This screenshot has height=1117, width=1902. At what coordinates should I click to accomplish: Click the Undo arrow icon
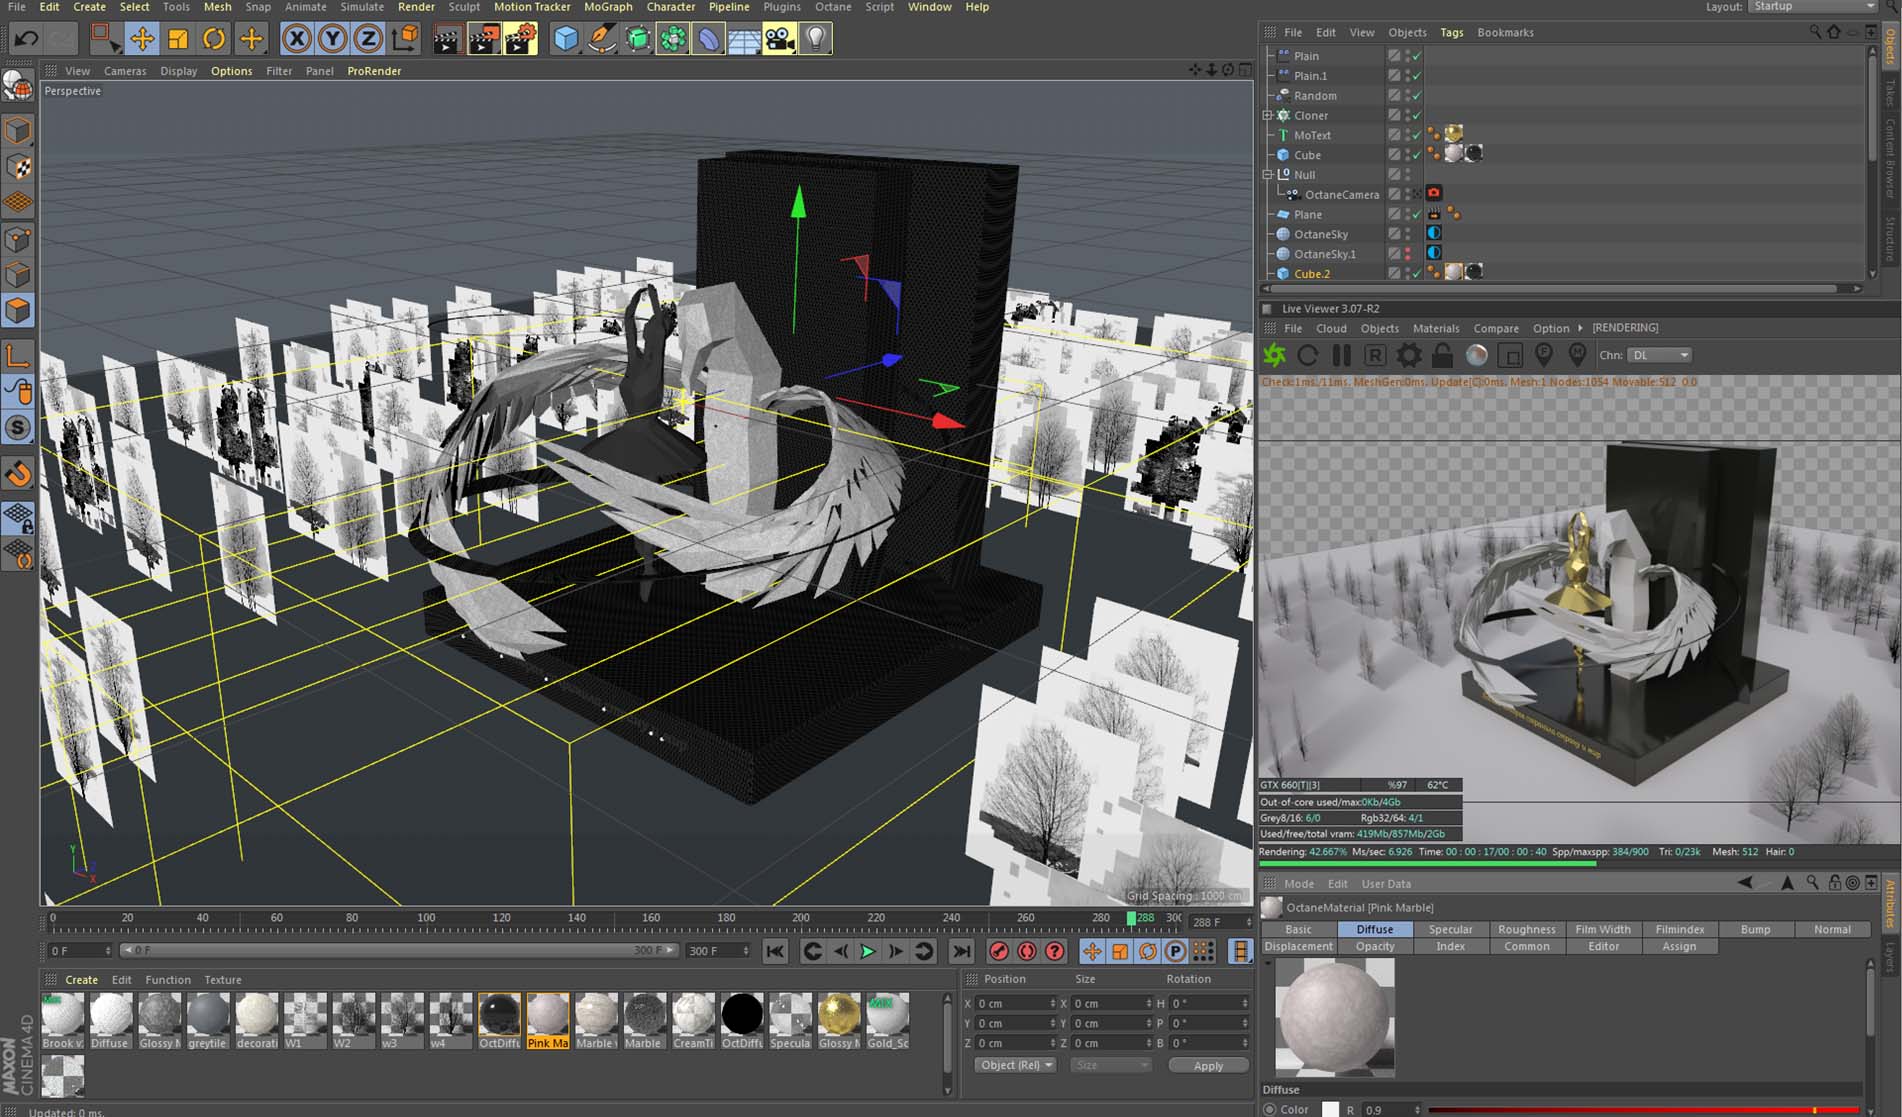point(26,39)
